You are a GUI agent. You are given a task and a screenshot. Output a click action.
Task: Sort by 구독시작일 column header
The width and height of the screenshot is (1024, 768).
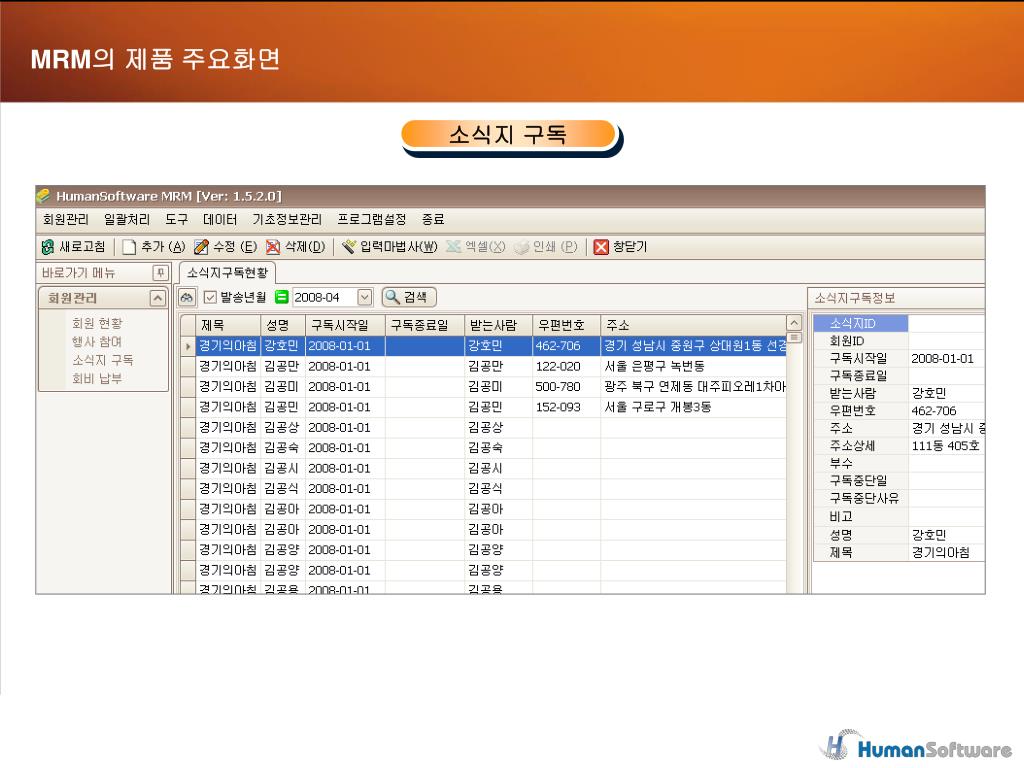[x=345, y=325]
